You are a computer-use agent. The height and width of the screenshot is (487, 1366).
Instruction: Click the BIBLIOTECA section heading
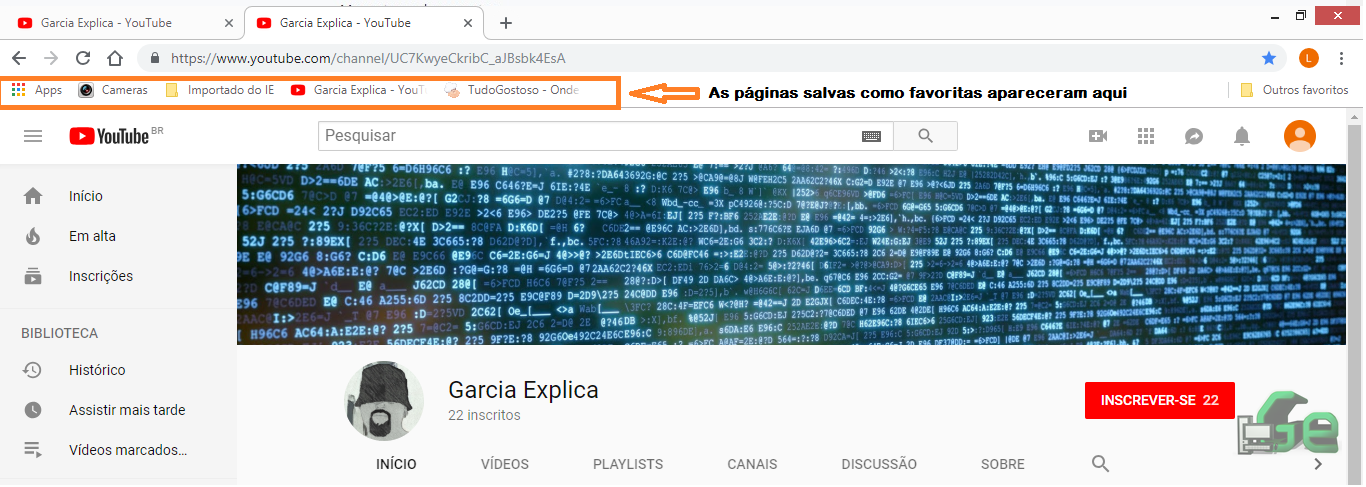[x=60, y=333]
